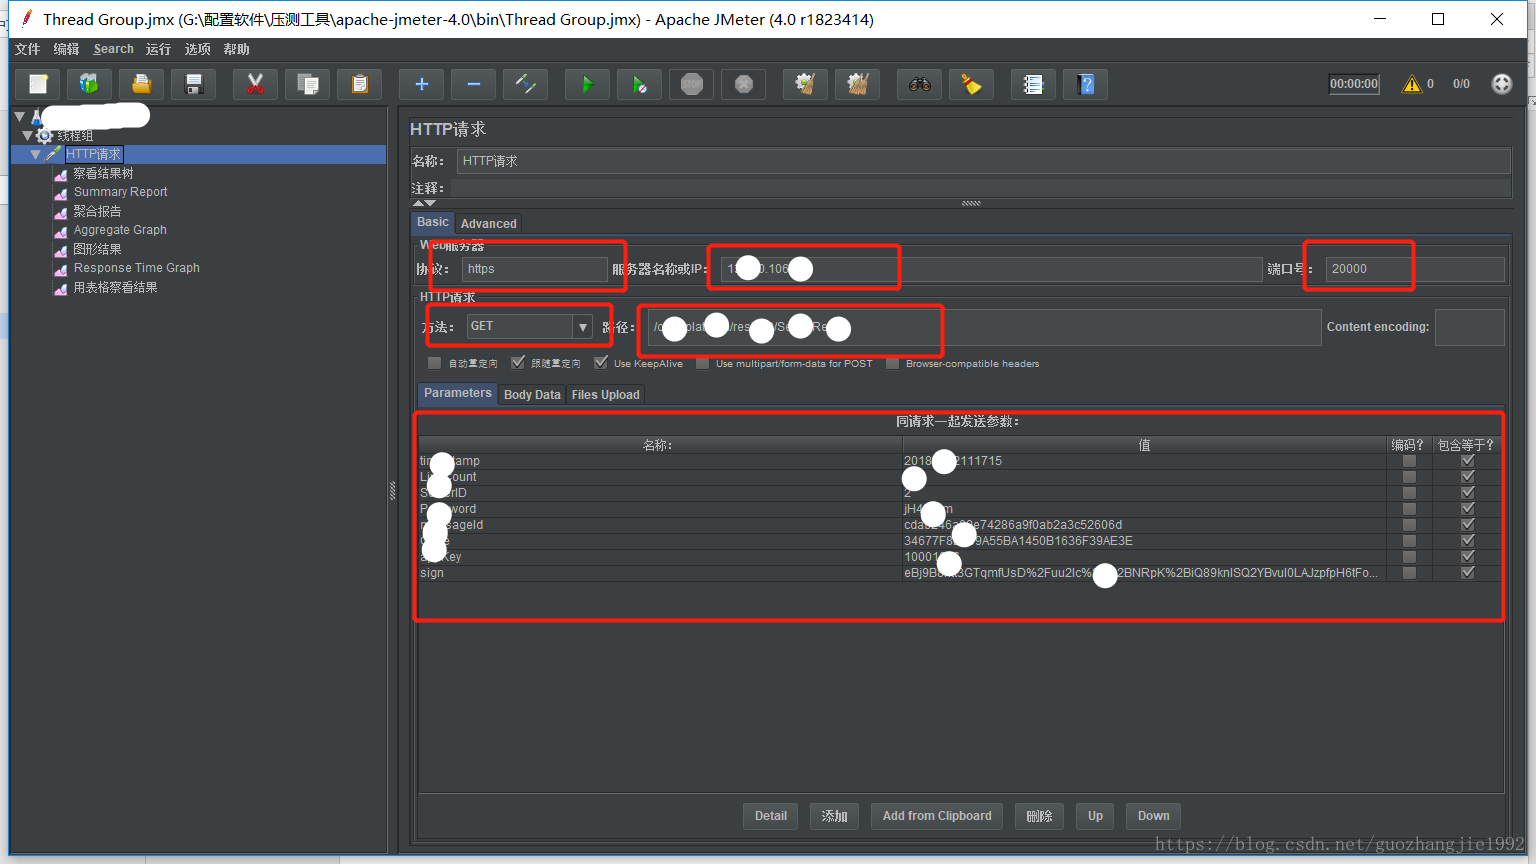Screen dimensions: 1536x864
Task: Select 图形结果 in the tree
Action: click(x=97, y=249)
